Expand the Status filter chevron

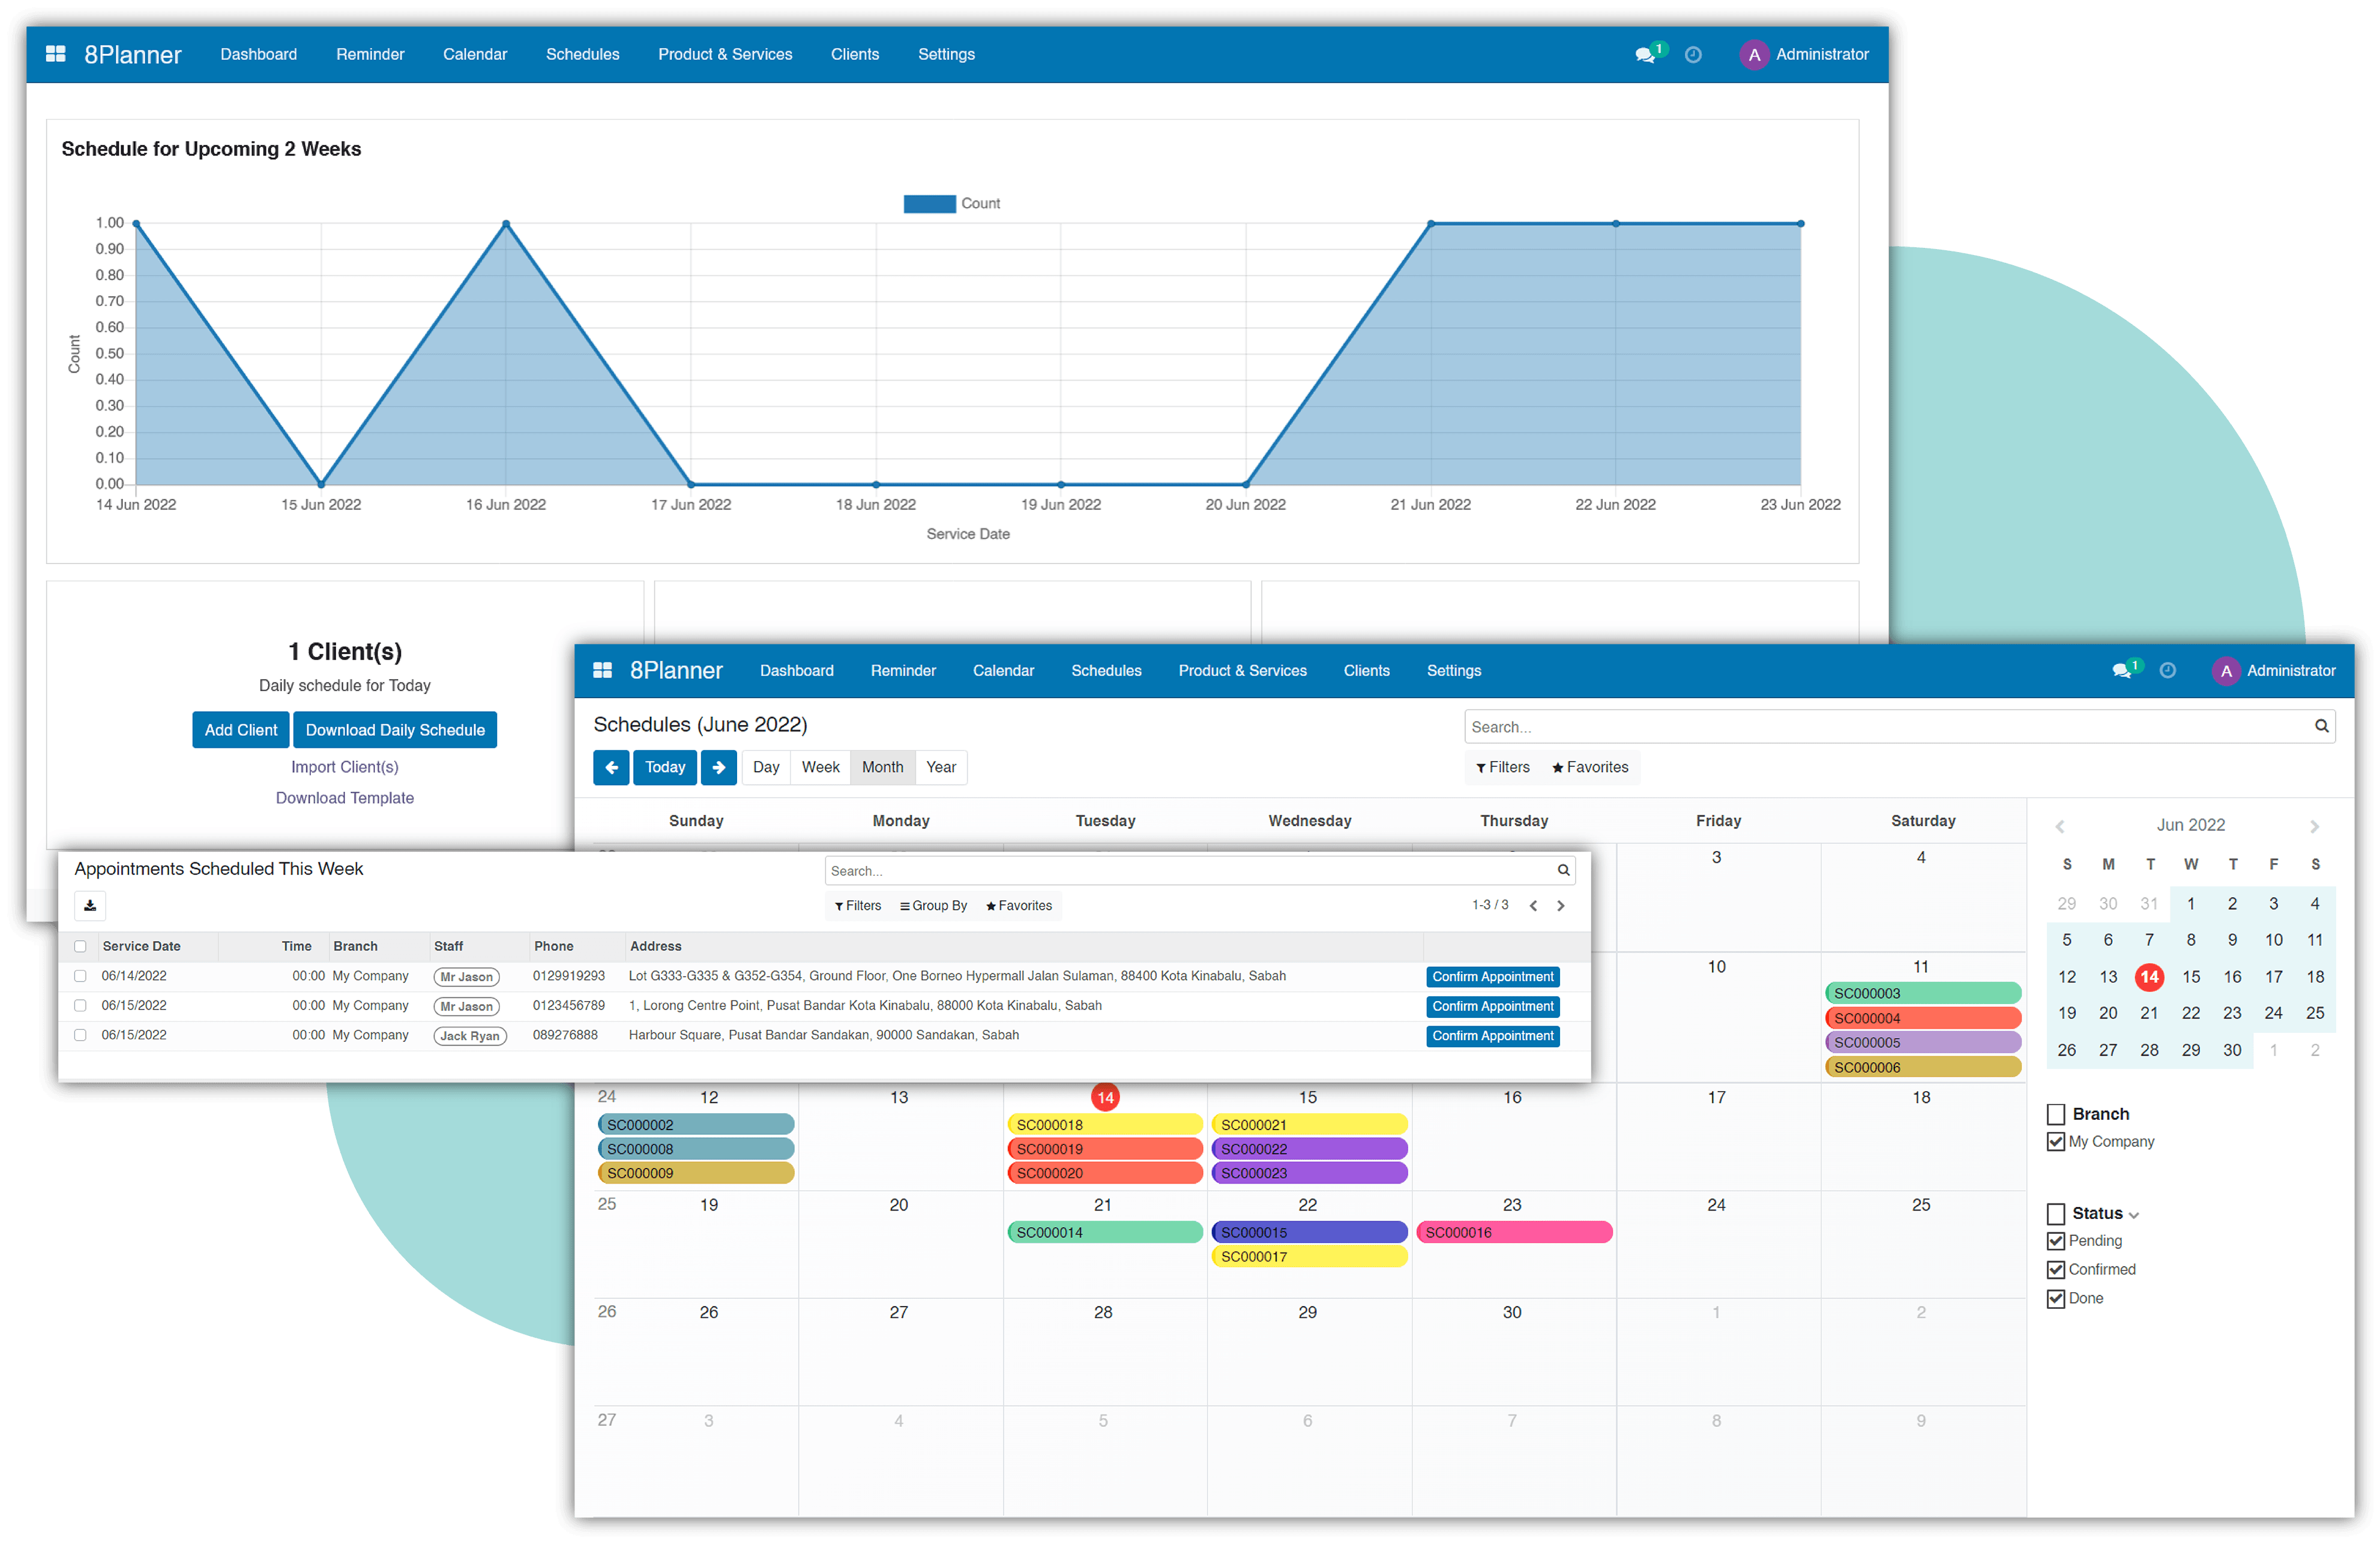pos(2134,1216)
